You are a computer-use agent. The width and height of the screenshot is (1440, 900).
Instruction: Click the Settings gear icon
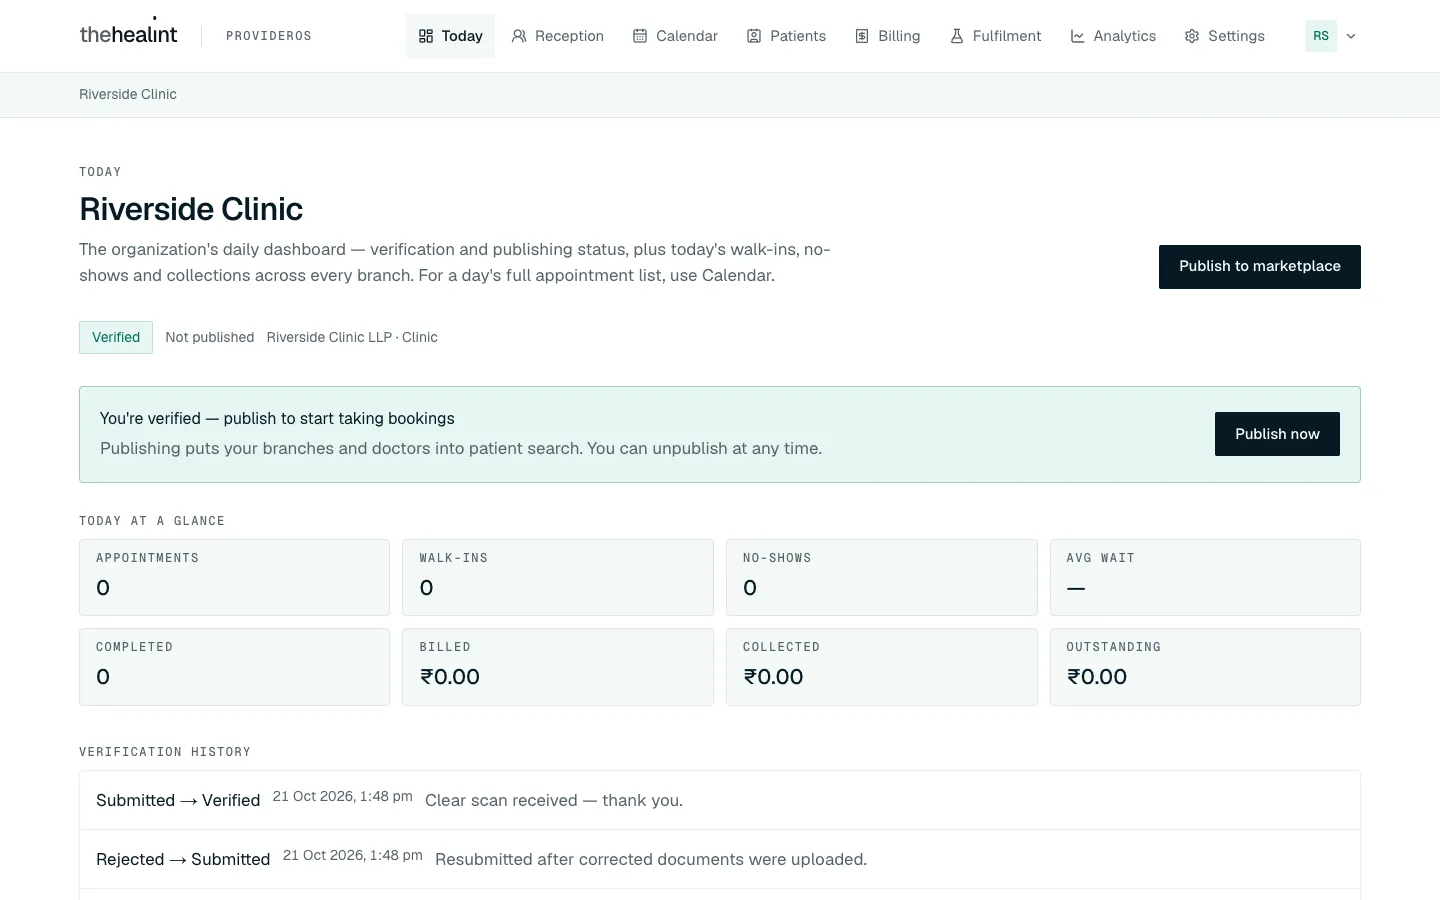(x=1192, y=36)
